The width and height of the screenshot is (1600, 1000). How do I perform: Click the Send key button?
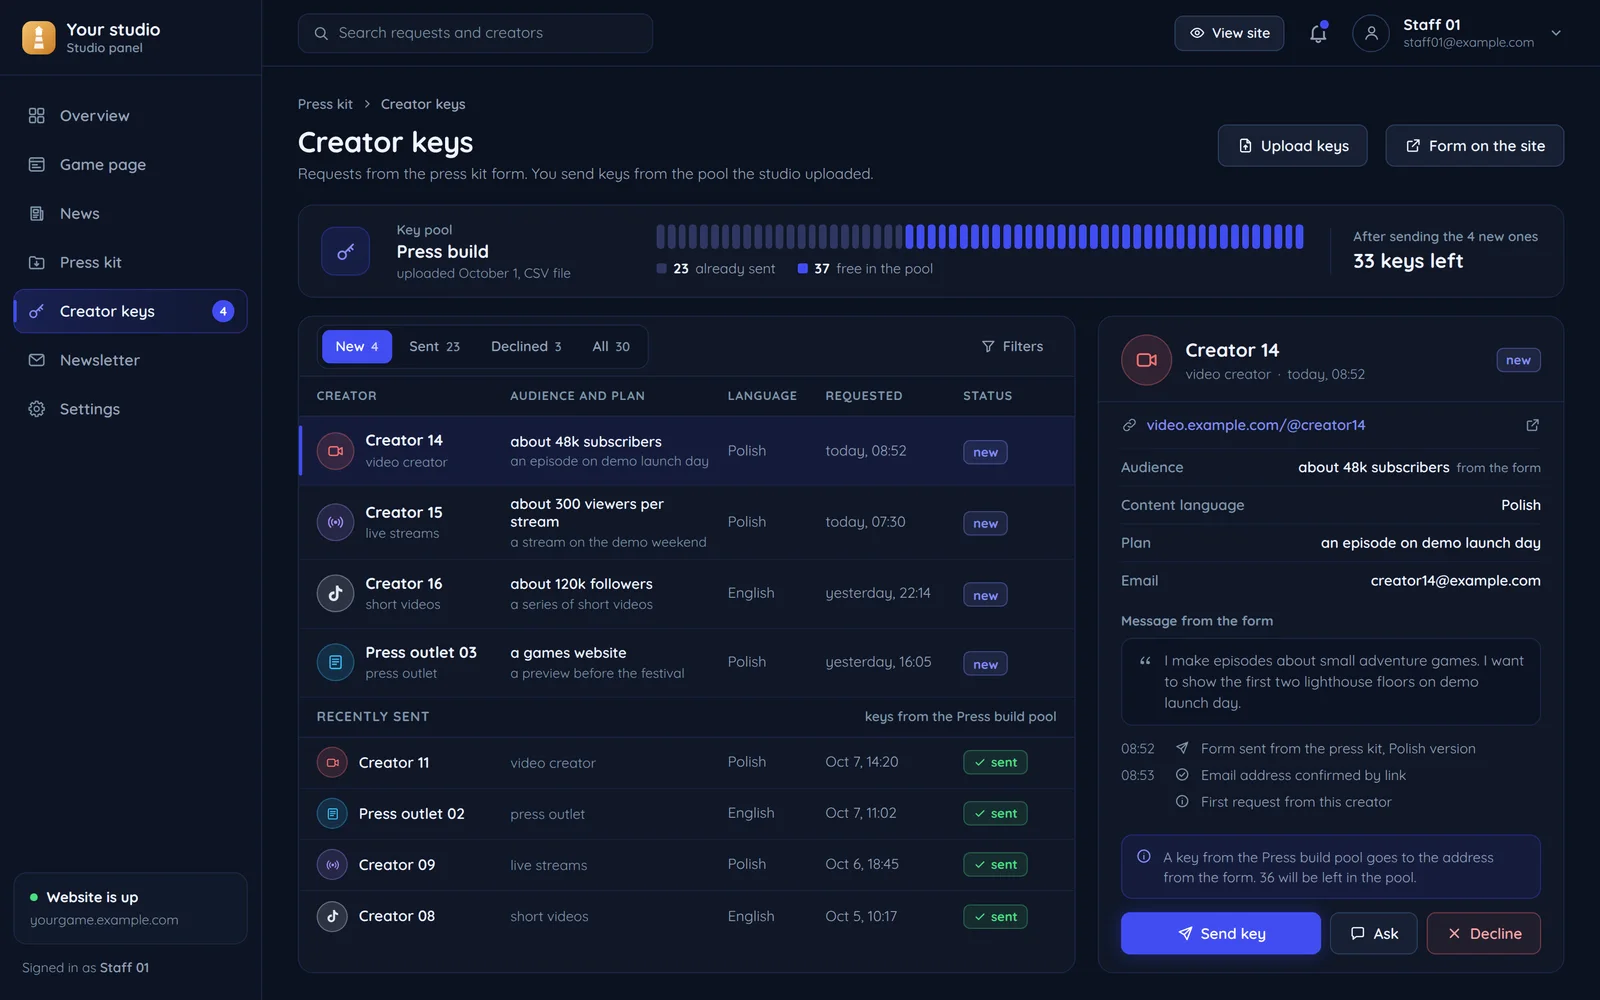[x=1220, y=934]
